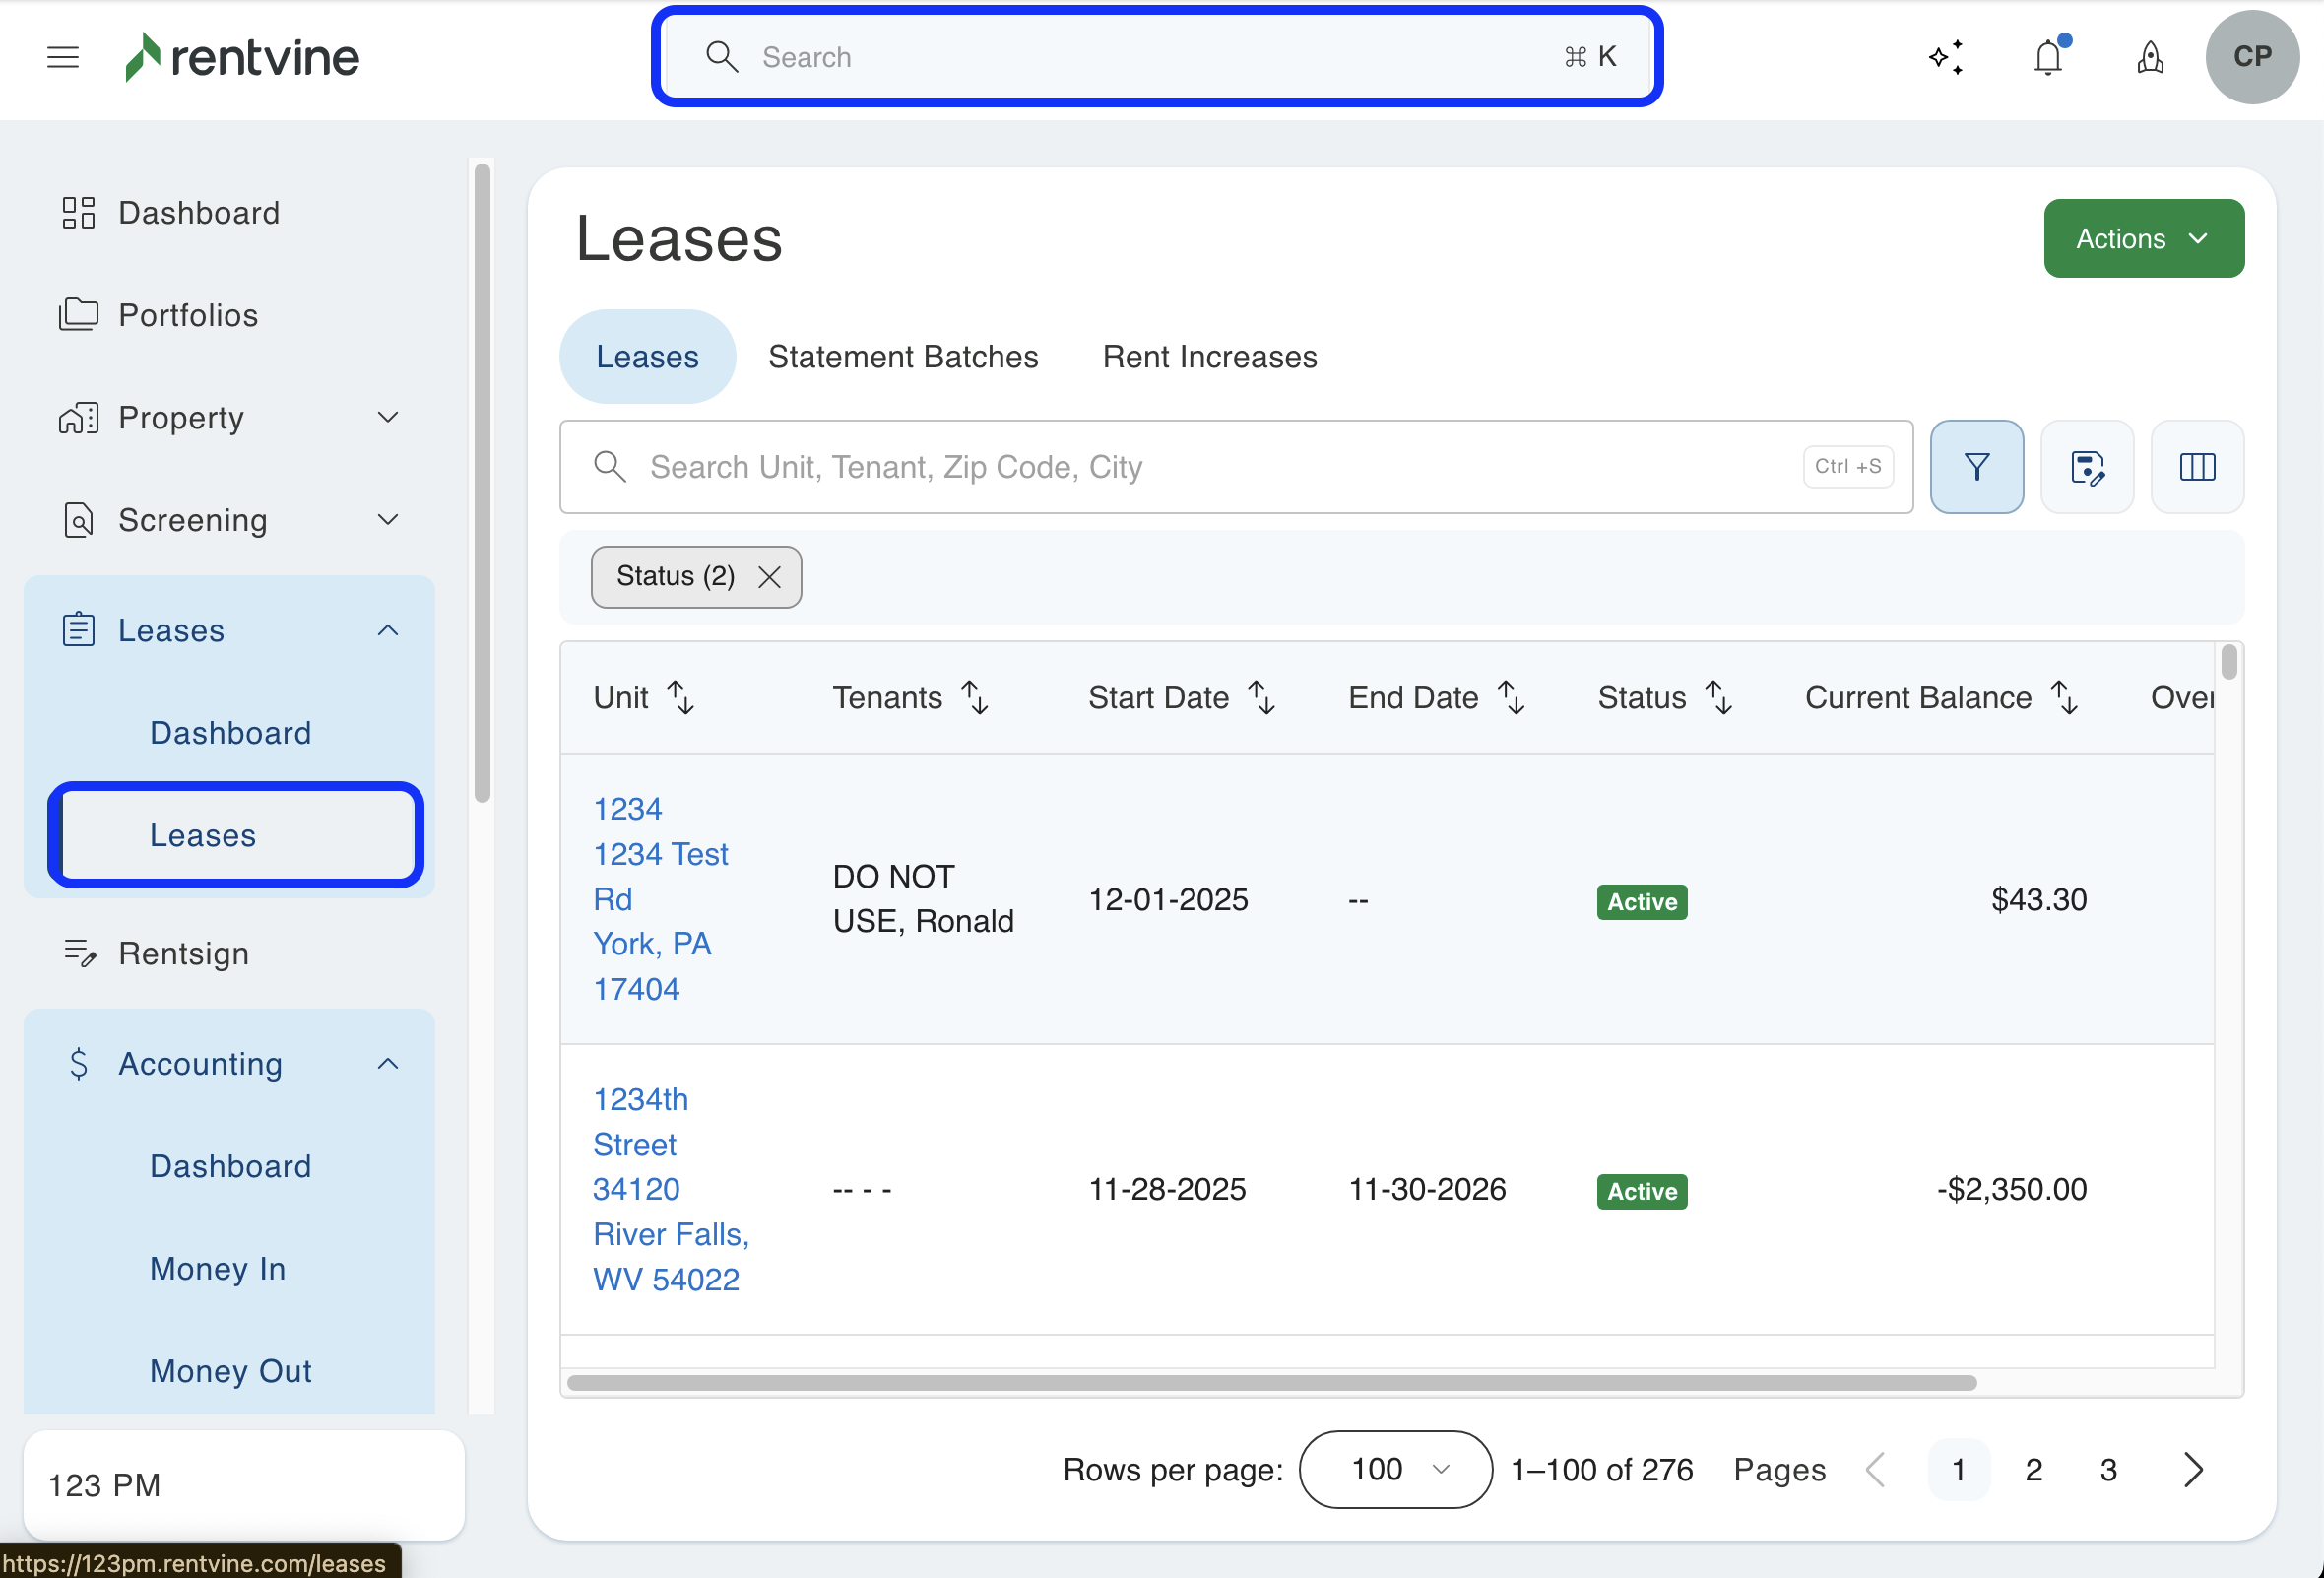The height and width of the screenshot is (1578, 2324).
Task: Switch to Statement Batches tab
Action: point(903,357)
